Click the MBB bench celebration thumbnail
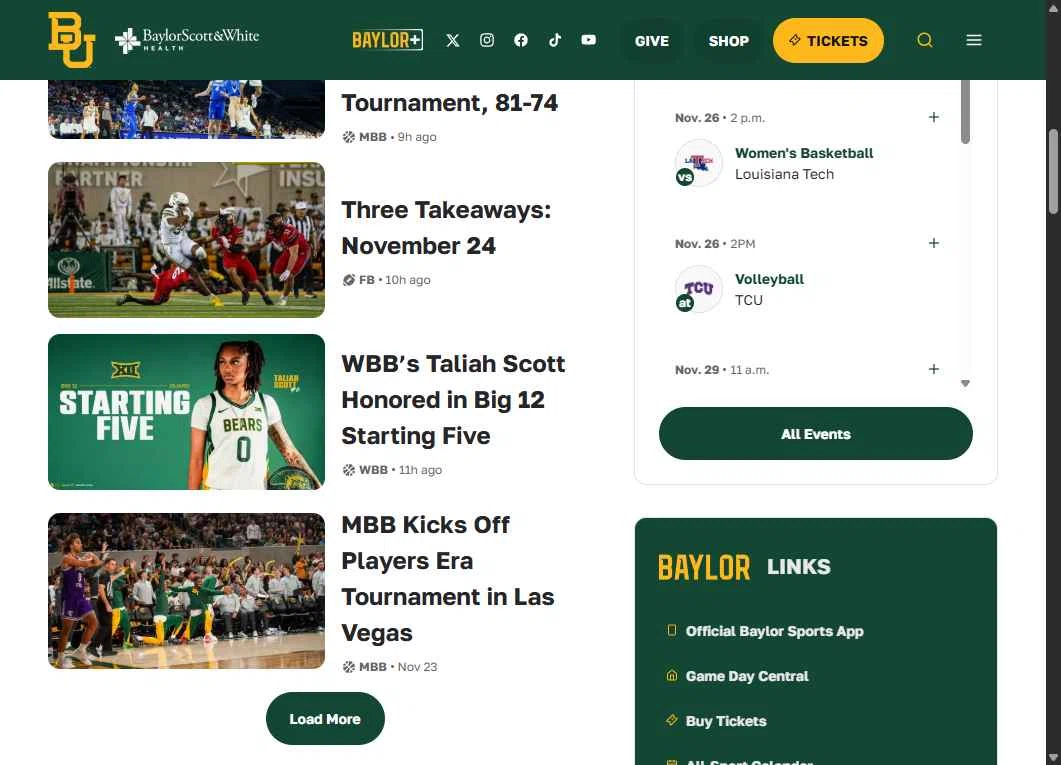This screenshot has height=765, width=1061. [186, 590]
